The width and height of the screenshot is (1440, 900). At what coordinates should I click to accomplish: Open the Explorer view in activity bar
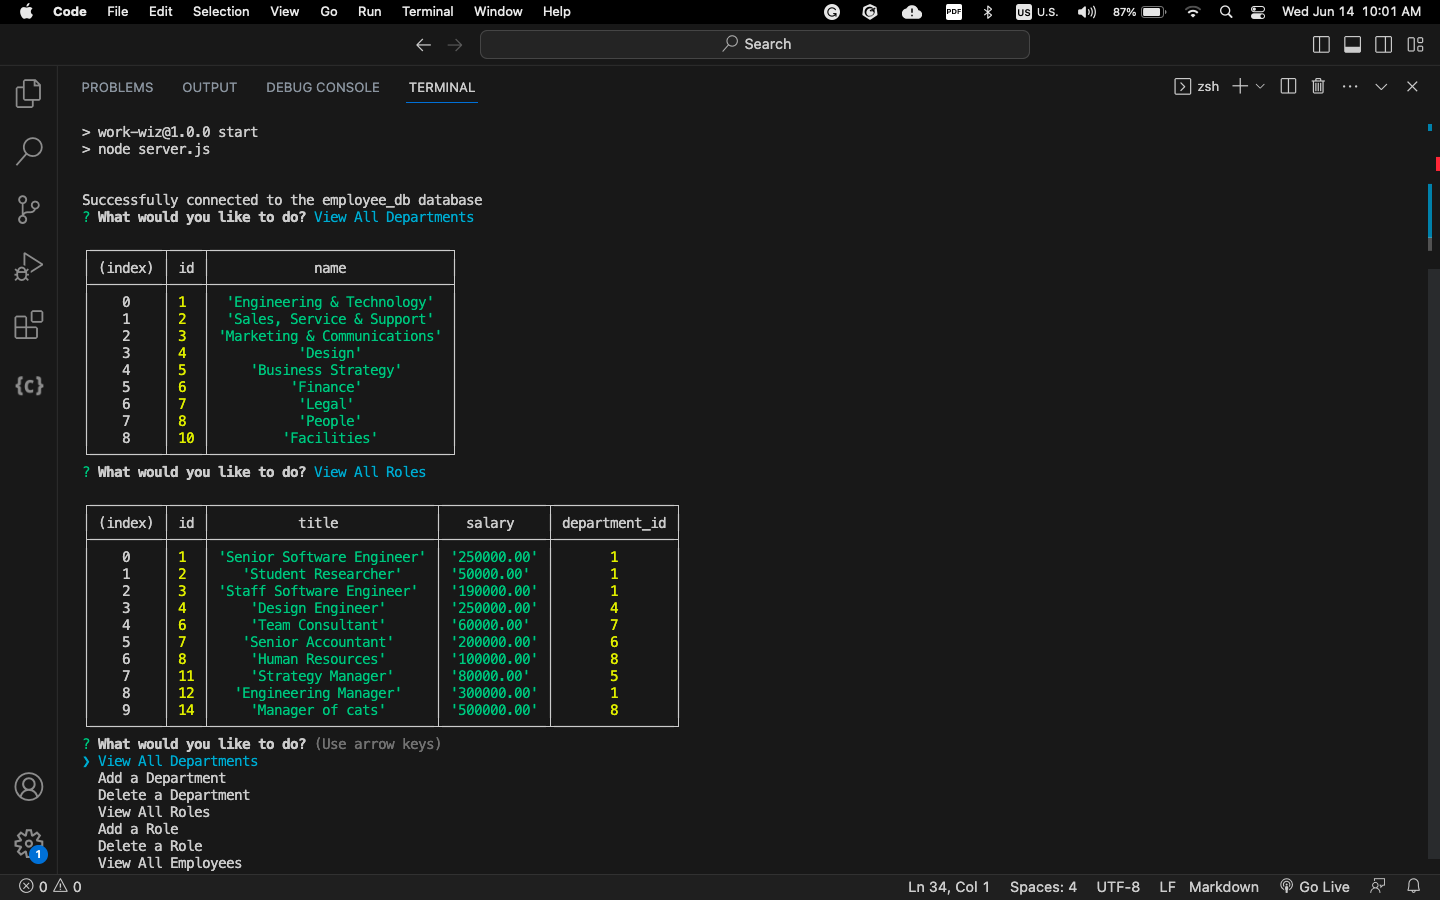(29, 93)
